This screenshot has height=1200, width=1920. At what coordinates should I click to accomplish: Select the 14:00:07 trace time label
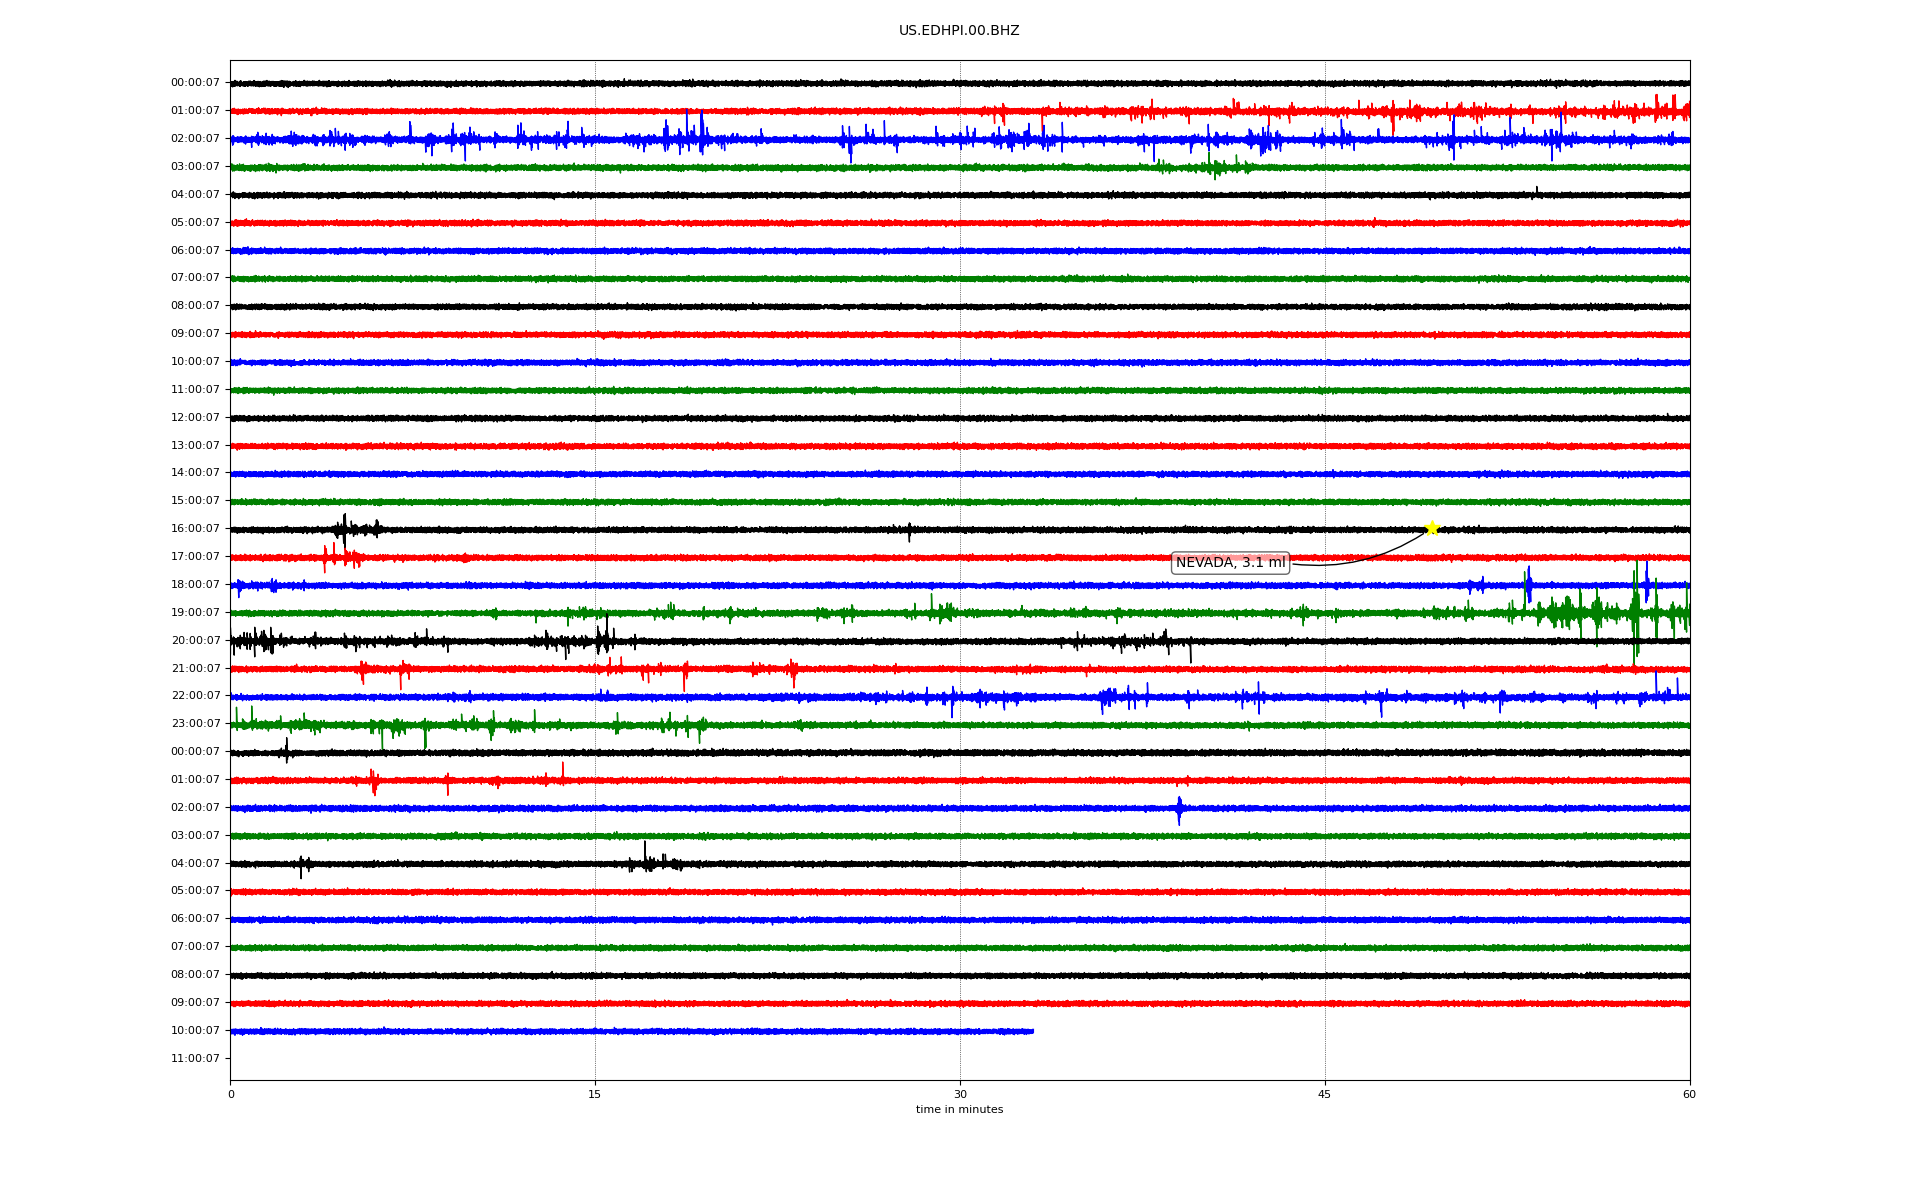pyautogui.click(x=195, y=473)
